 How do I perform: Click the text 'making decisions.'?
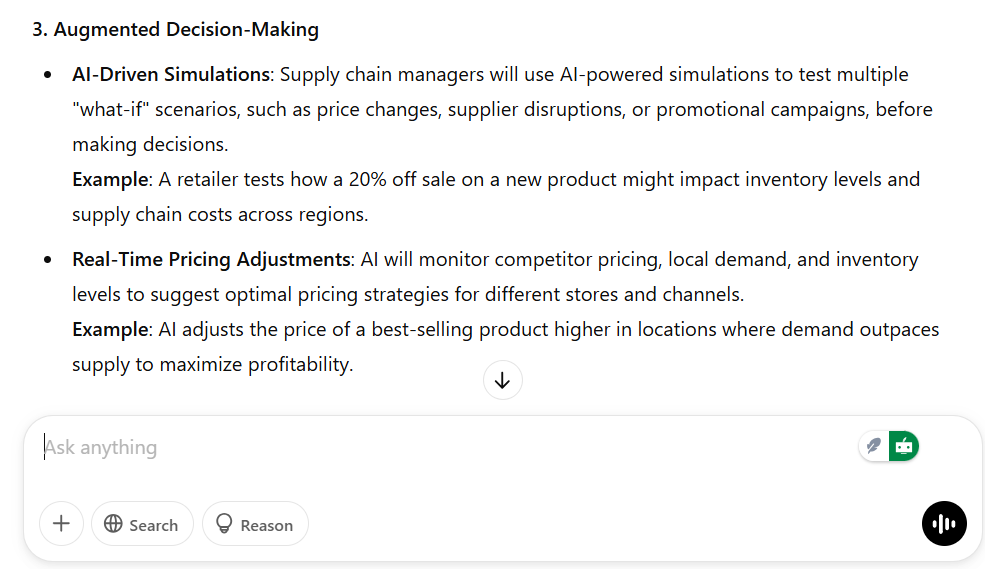click(x=150, y=144)
